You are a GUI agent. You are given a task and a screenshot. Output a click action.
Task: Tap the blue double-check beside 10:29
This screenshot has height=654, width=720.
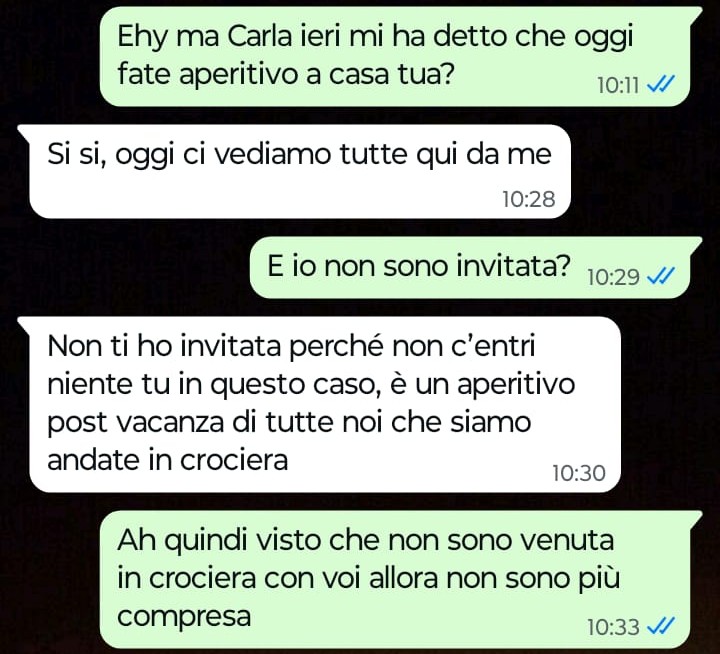(660, 276)
